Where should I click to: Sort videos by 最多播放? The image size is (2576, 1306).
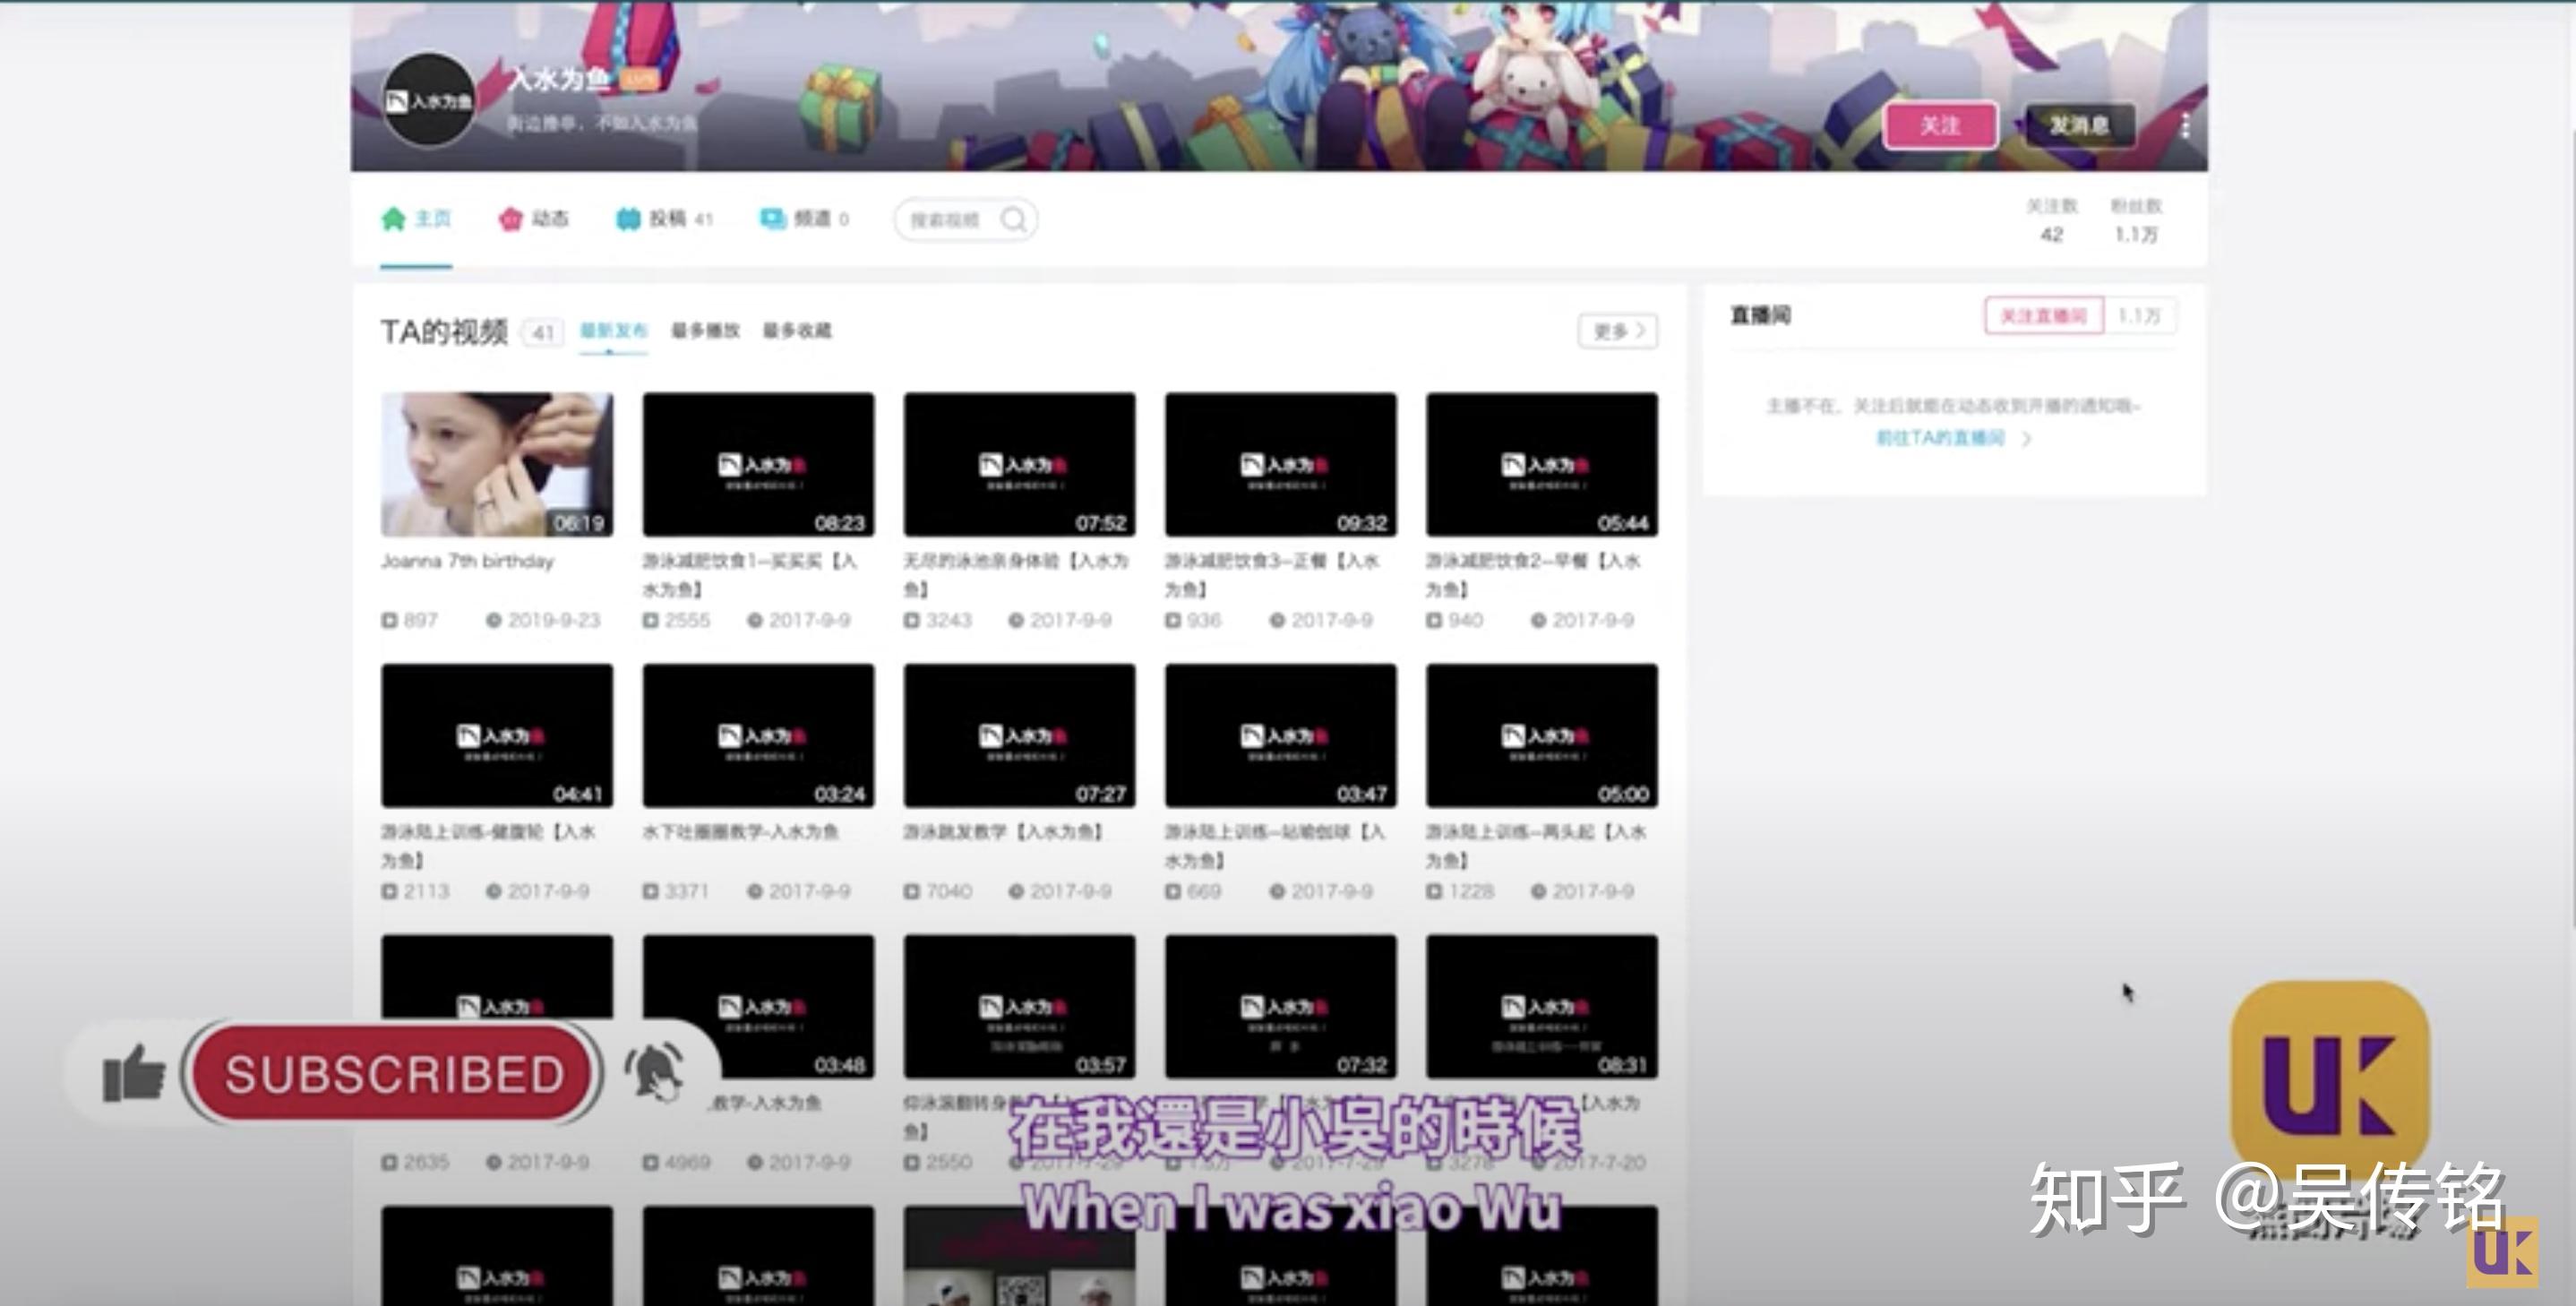[x=705, y=331]
